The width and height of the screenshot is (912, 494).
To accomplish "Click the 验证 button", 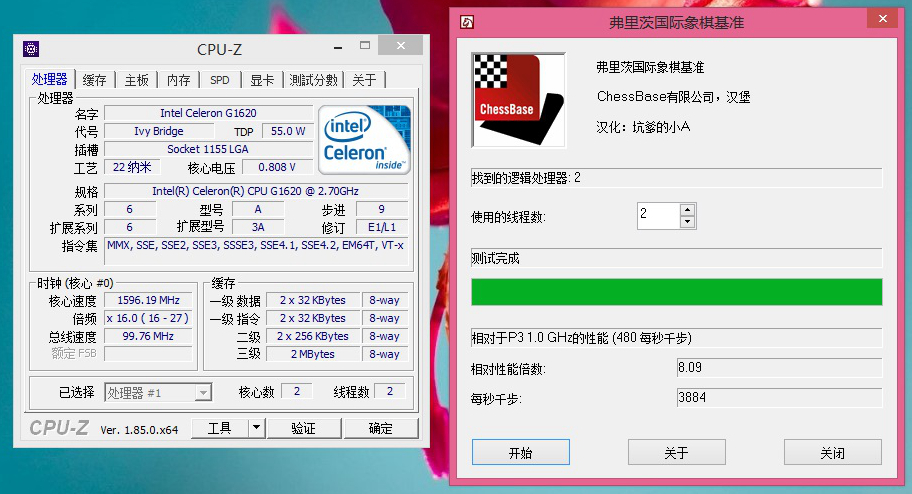I will pyautogui.click(x=304, y=428).
